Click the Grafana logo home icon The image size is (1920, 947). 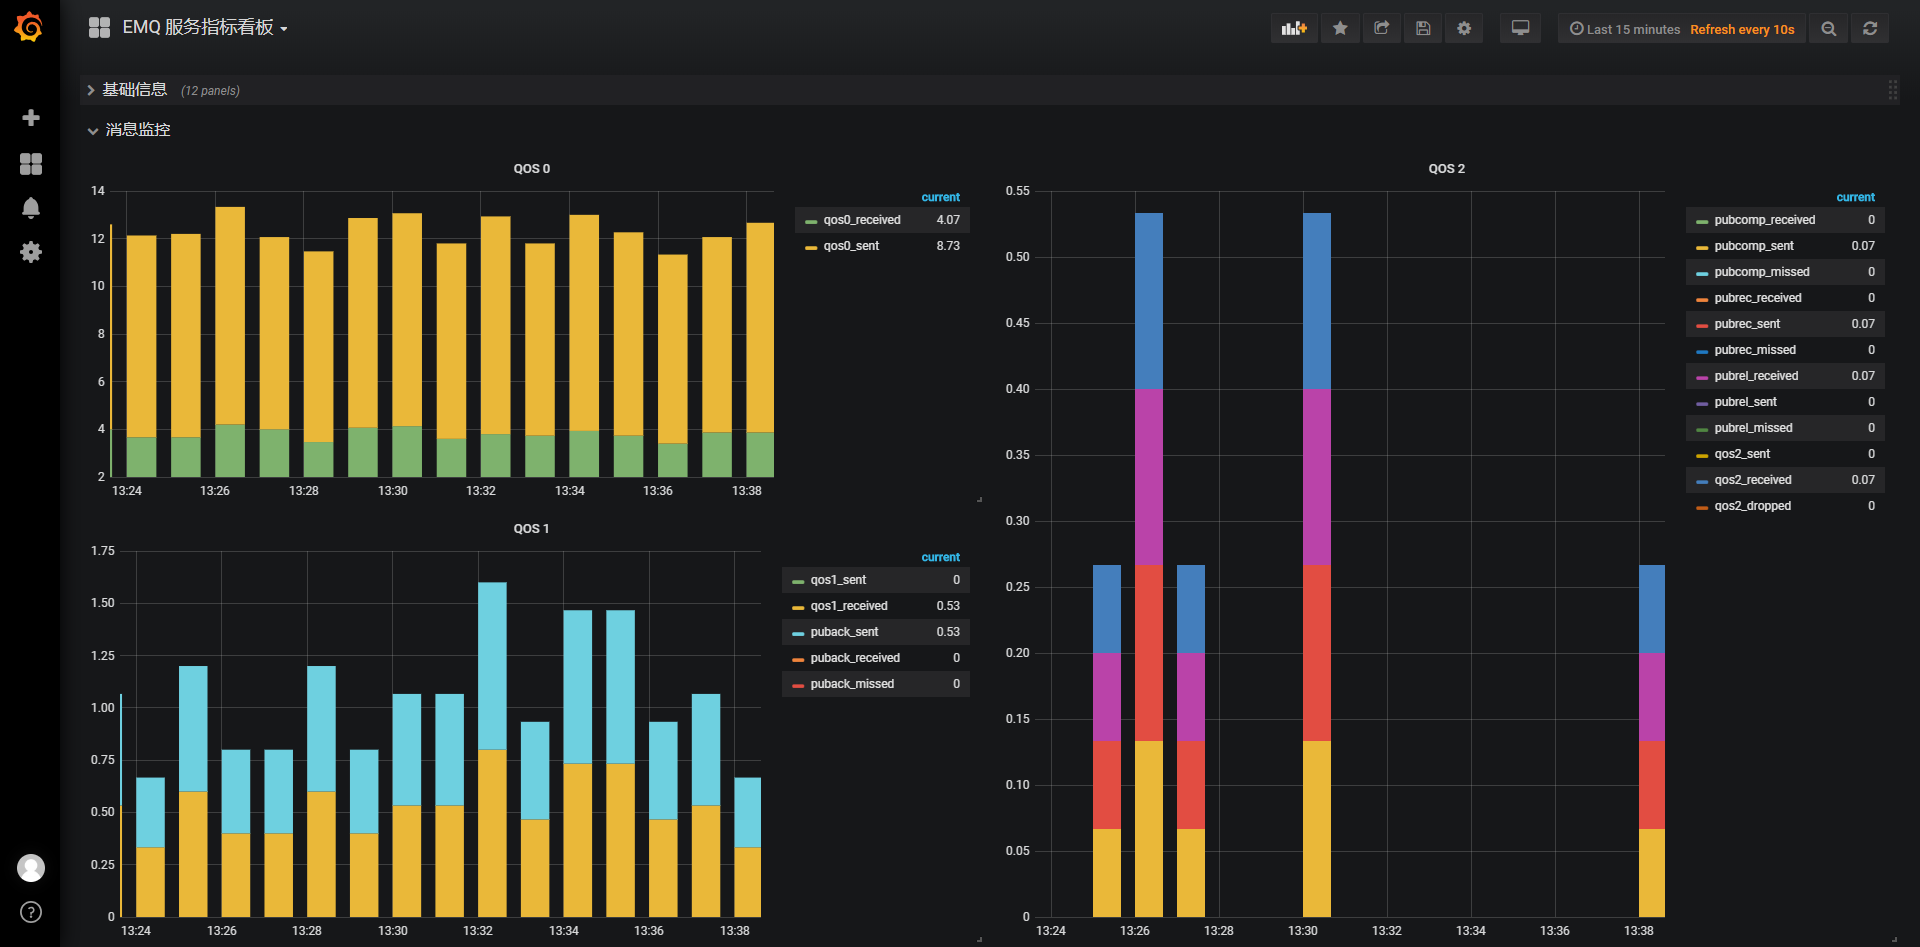pyautogui.click(x=29, y=27)
